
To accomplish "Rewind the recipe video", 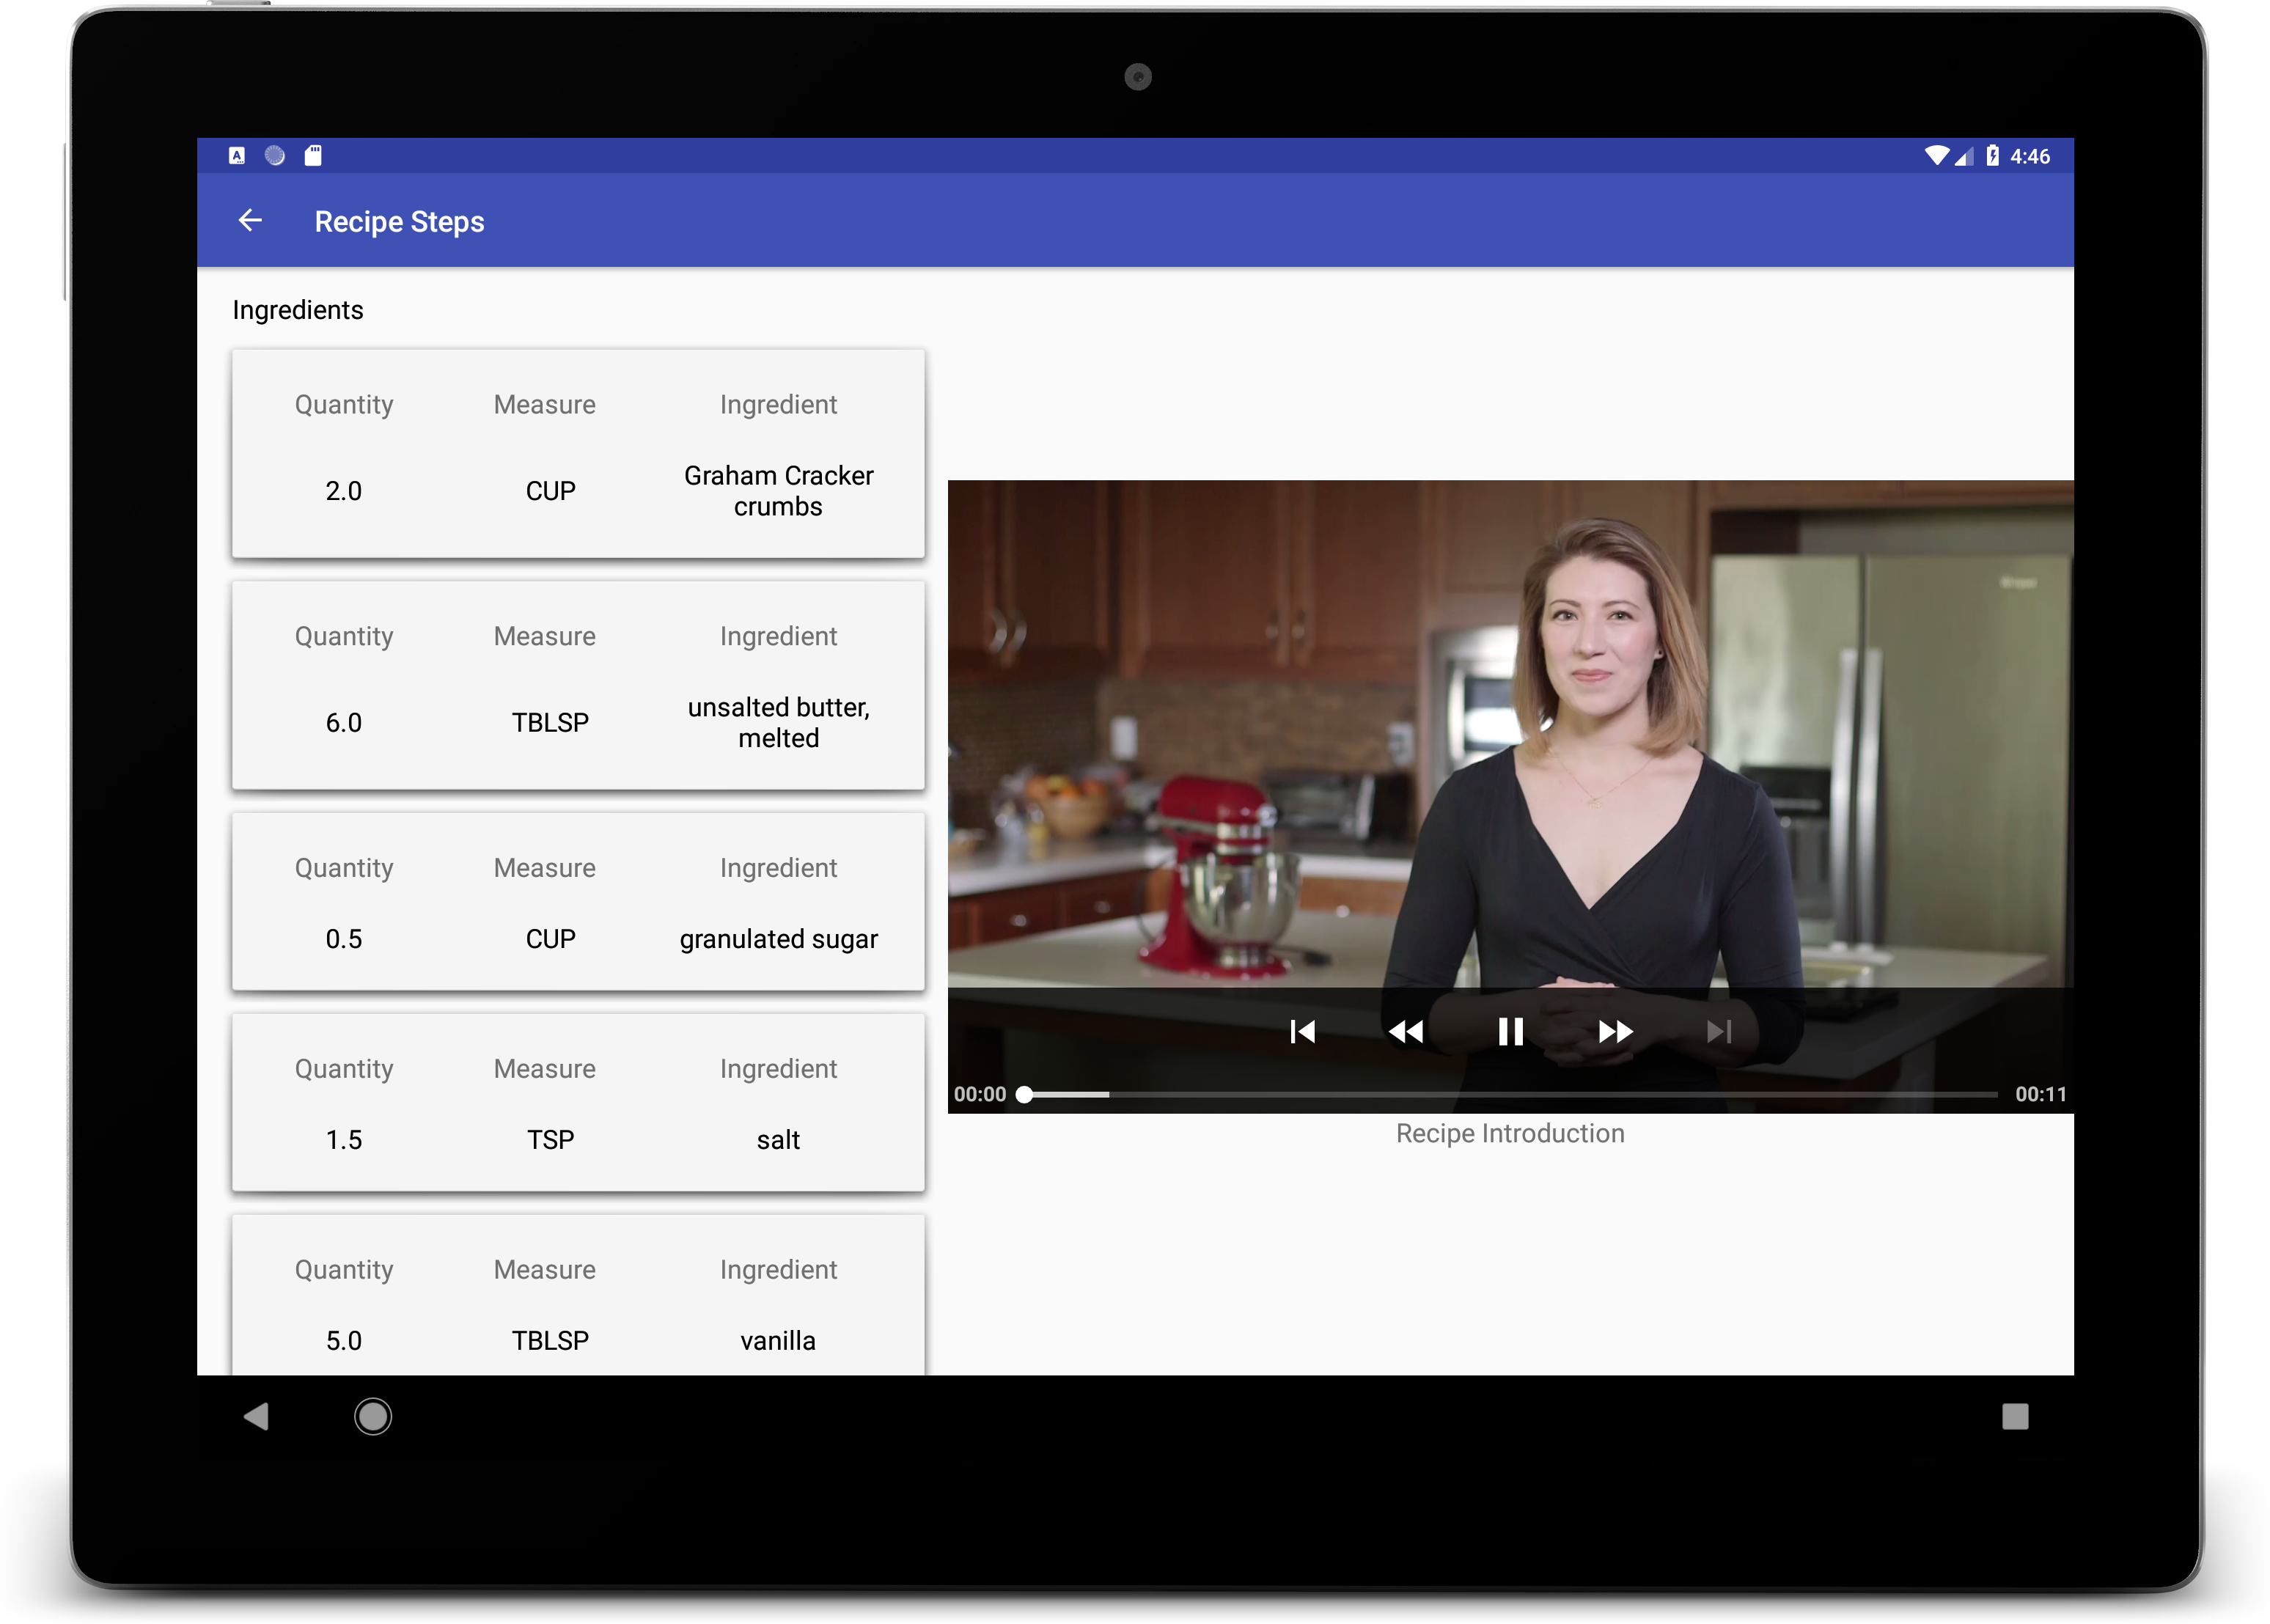I will pyautogui.click(x=1405, y=1031).
